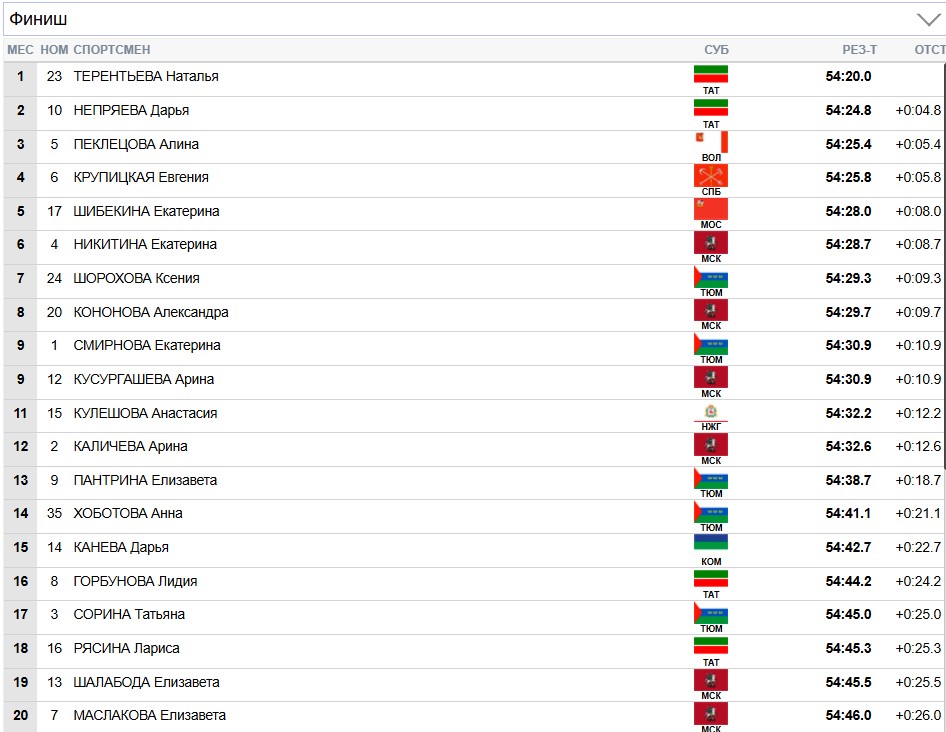Click the РЕЗ-Т column header
Image resolution: width=946 pixels, height=732 pixels.
click(x=859, y=50)
